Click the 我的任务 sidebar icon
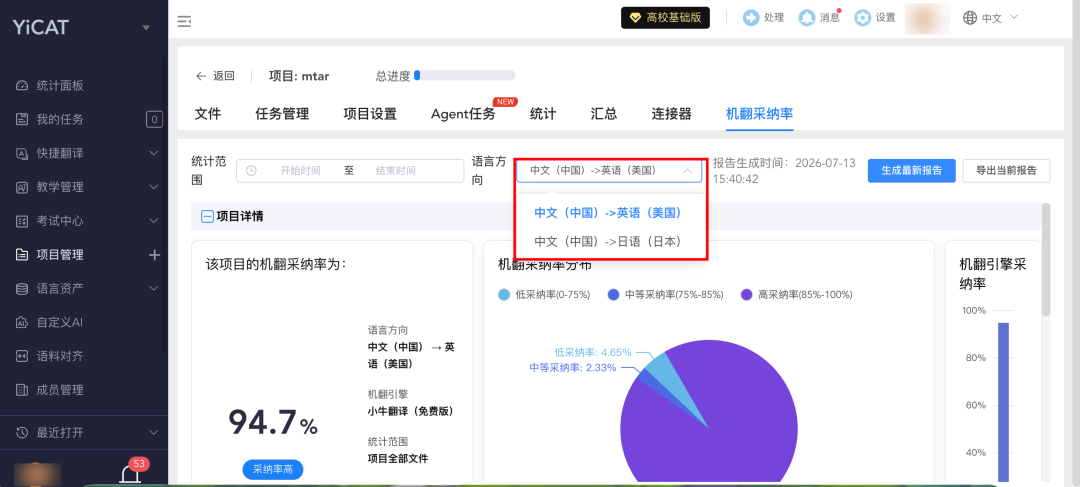Image resolution: width=1080 pixels, height=487 pixels. [x=22, y=120]
